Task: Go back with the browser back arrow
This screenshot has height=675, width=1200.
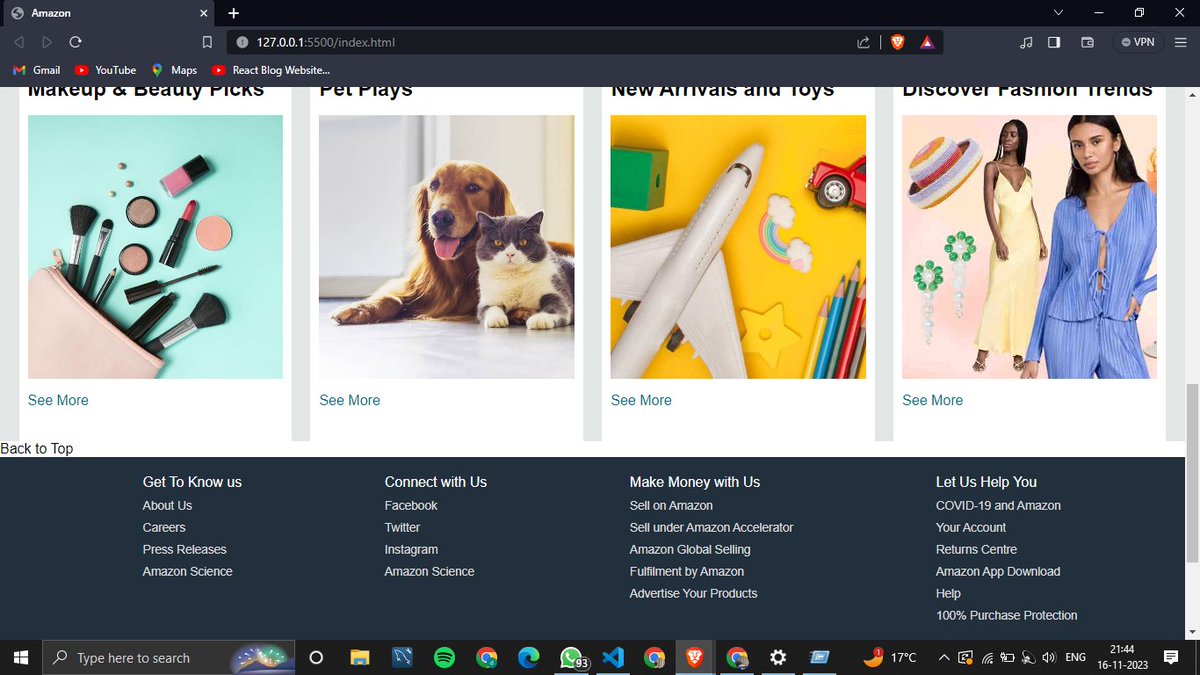Action: 19,42
